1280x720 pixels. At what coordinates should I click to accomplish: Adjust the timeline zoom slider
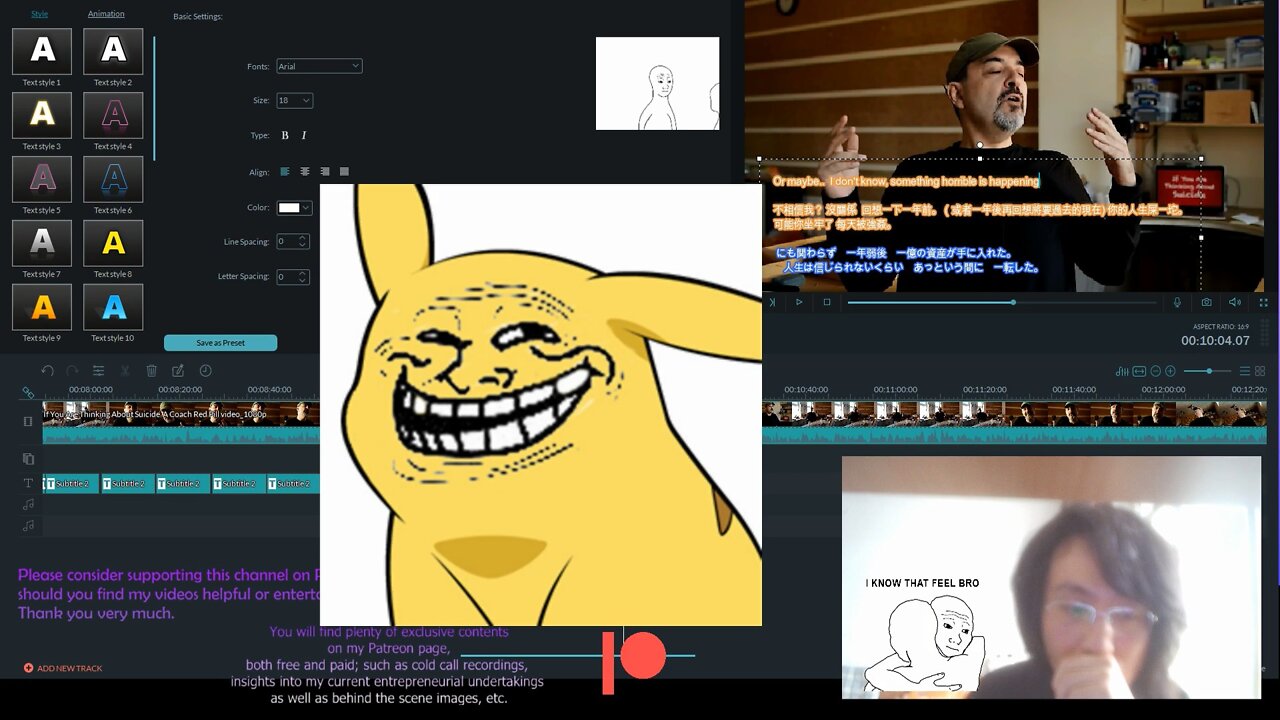click(x=1207, y=371)
